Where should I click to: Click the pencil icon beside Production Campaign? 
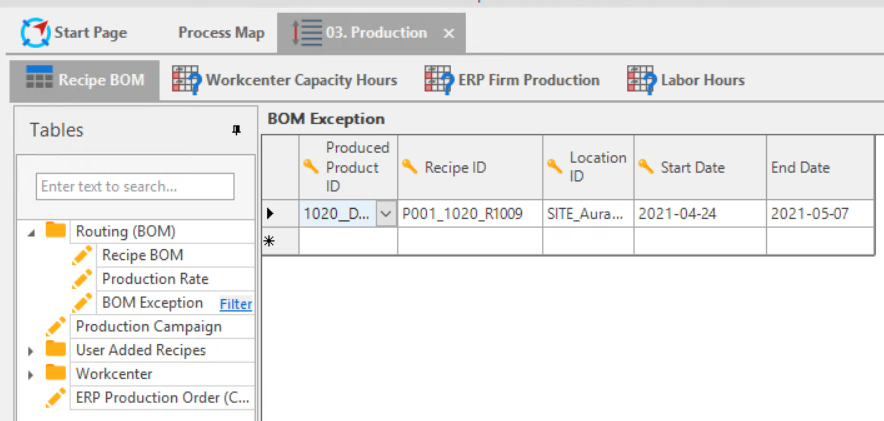(x=56, y=326)
